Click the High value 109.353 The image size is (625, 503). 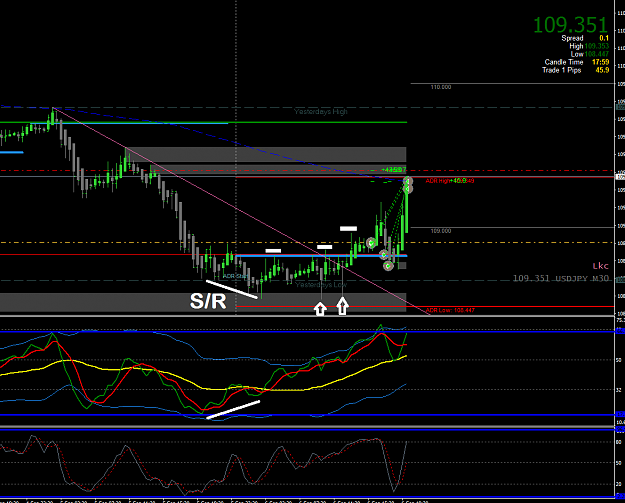click(597, 46)
